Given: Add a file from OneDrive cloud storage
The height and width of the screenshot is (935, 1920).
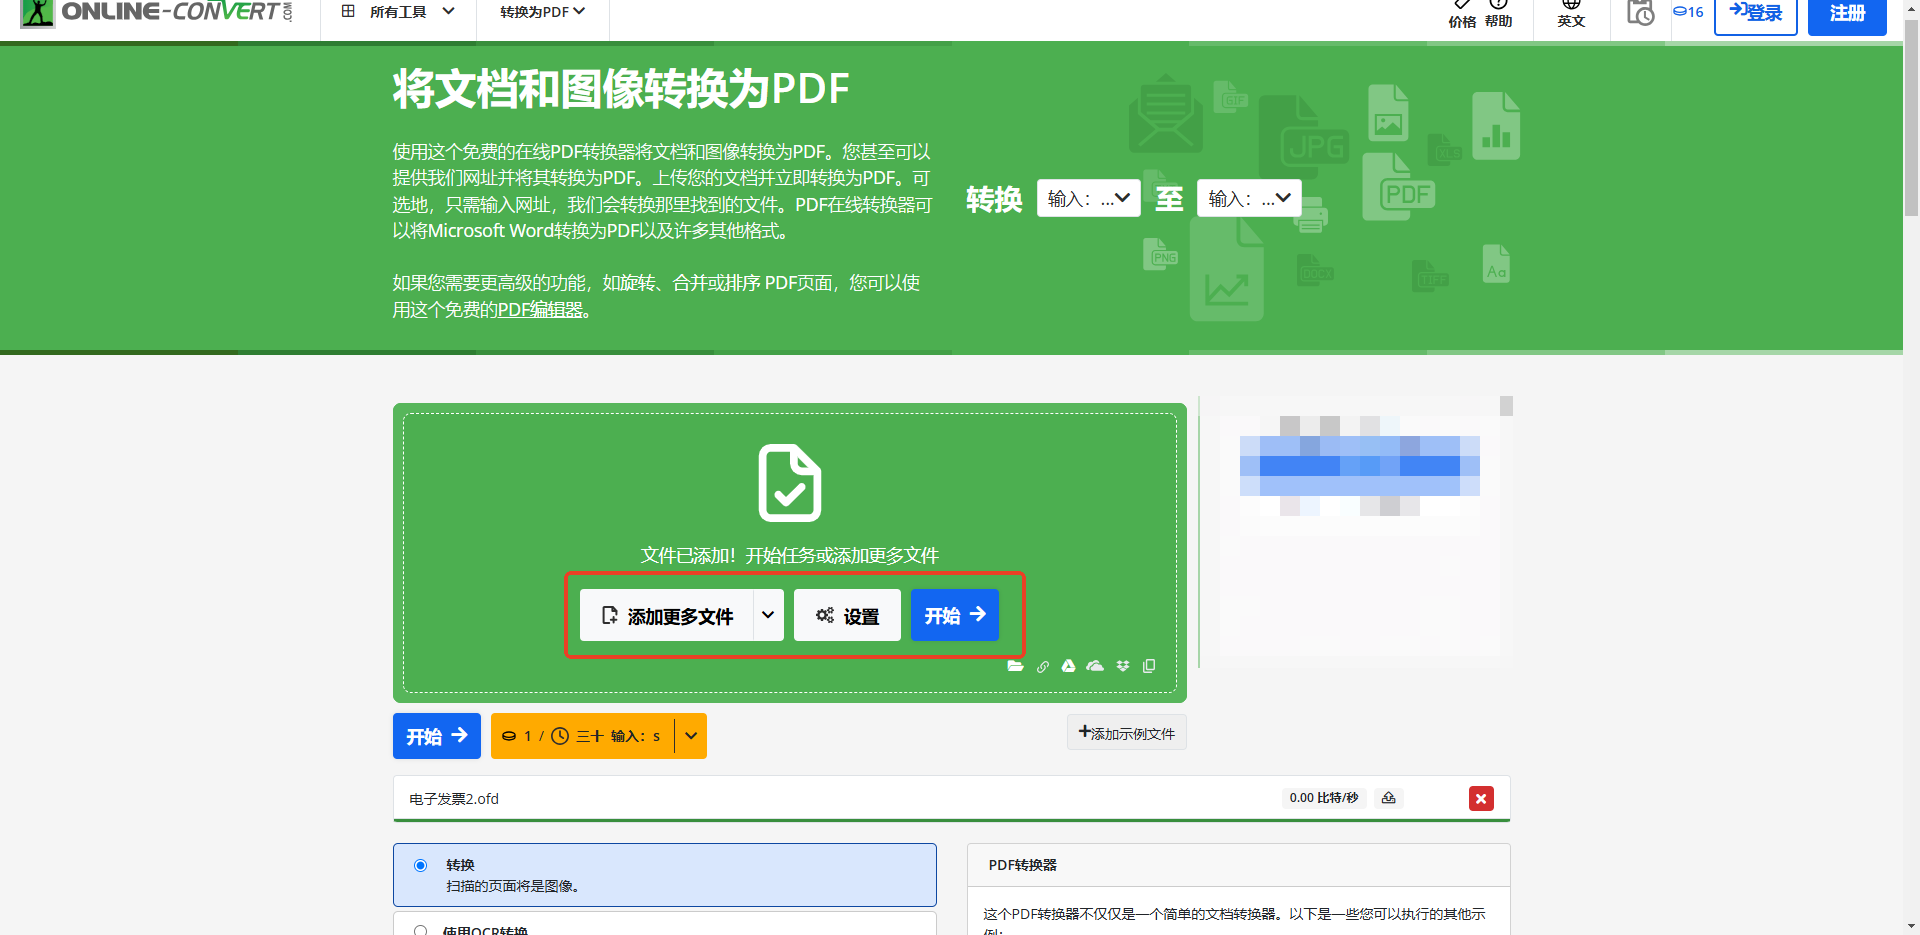Looking at the screenshot, I should [1095, 665].
